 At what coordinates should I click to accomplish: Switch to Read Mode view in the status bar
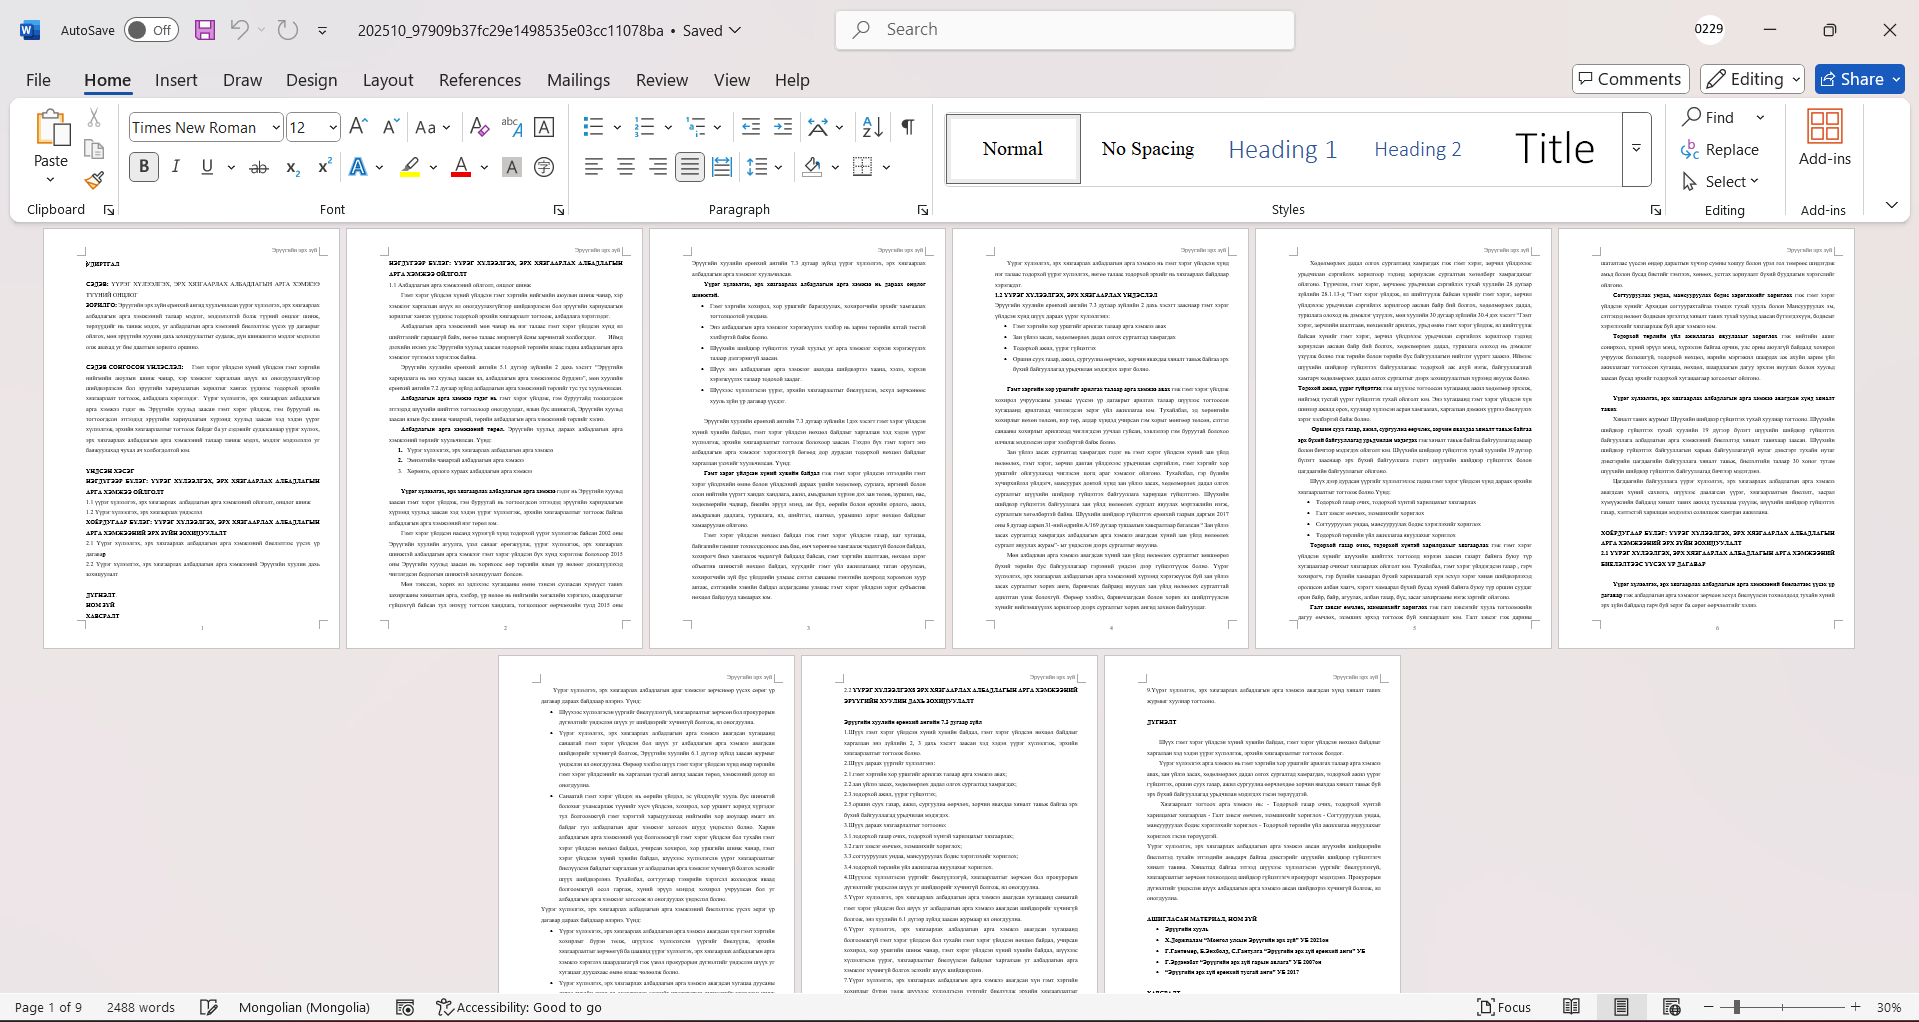point(1571,1007)
